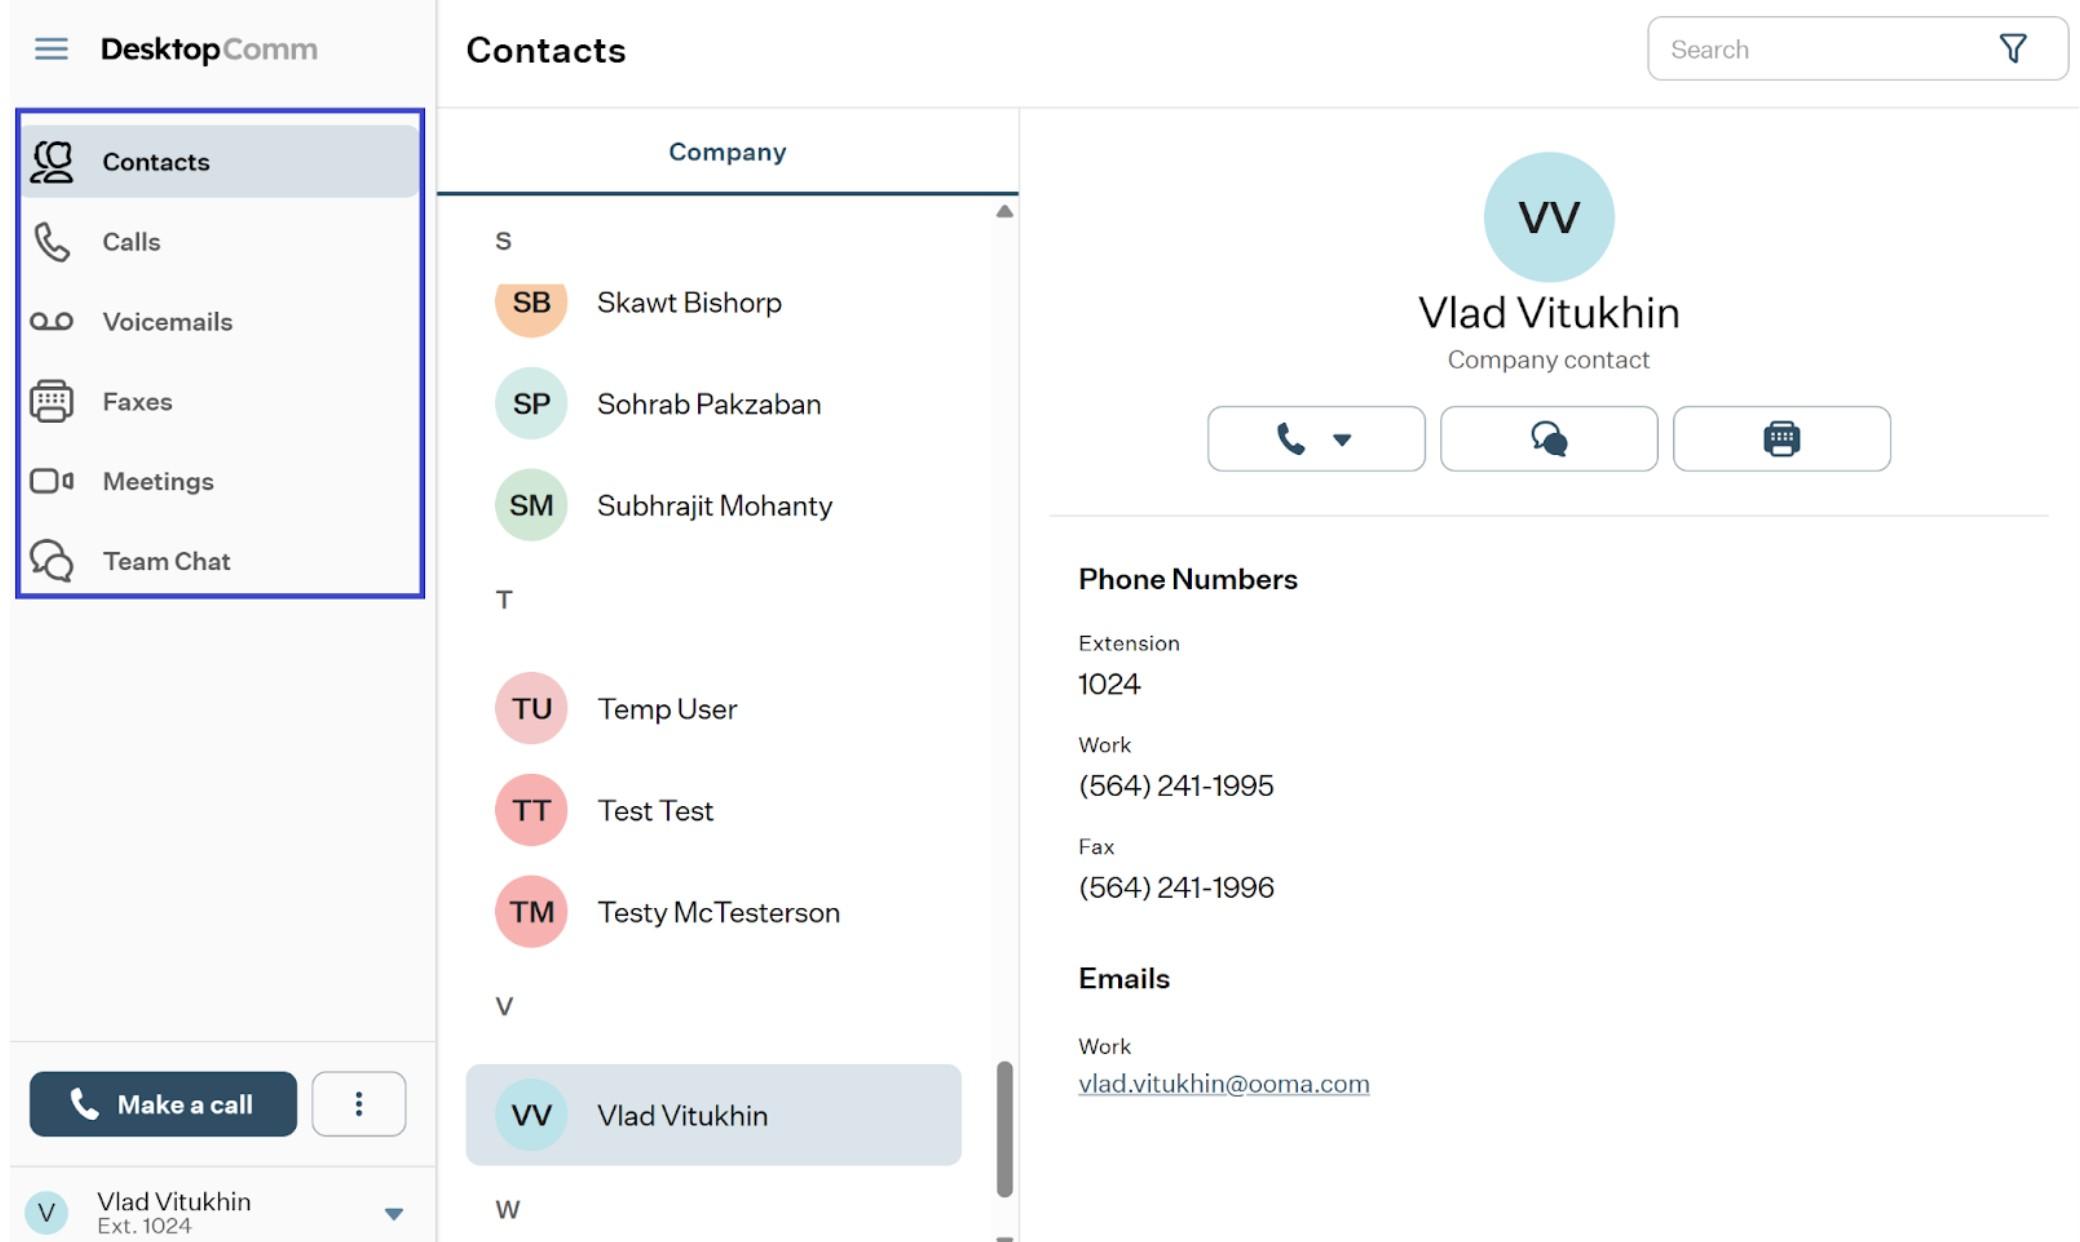Select the Sohrab Pakzaban contact
This screenshot has height=1242, width=2080.
(713, 404)
